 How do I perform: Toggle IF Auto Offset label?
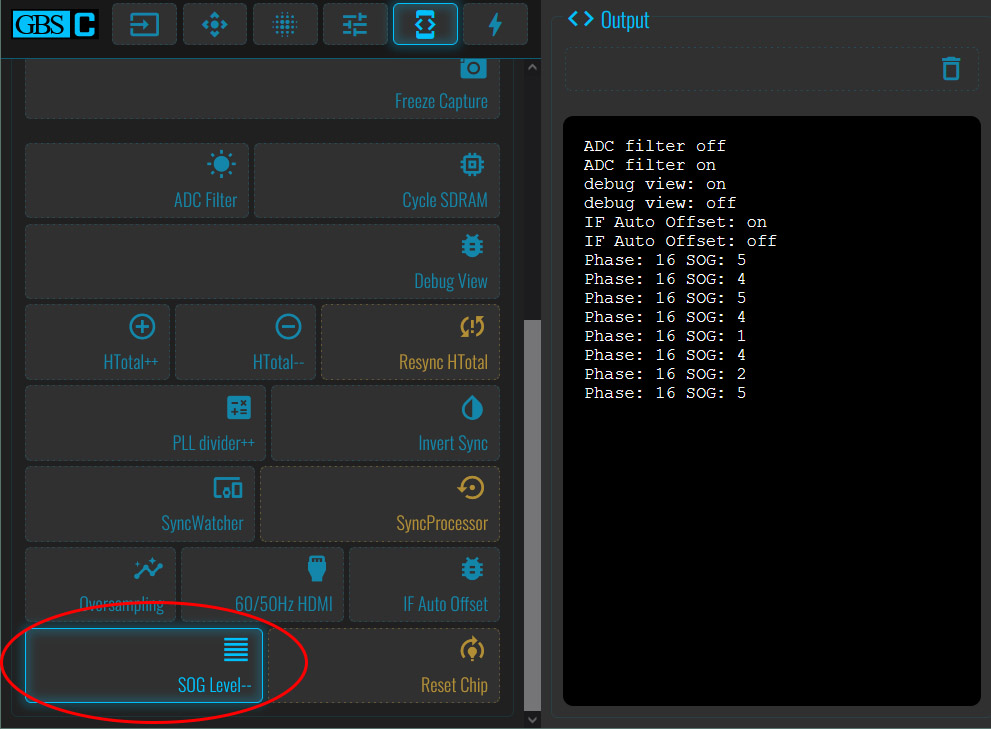[x=446, y=604]
